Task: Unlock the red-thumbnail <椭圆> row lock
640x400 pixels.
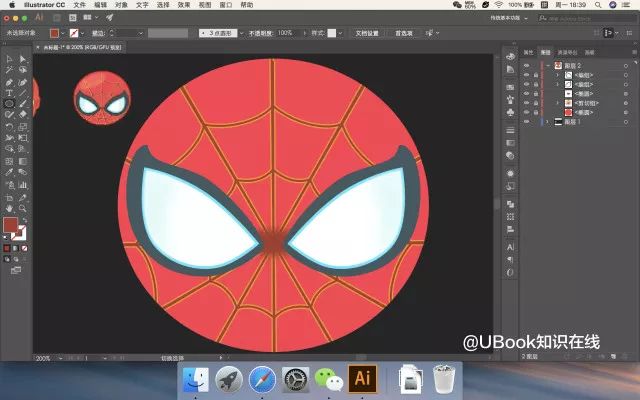Action: coord(536,112)
